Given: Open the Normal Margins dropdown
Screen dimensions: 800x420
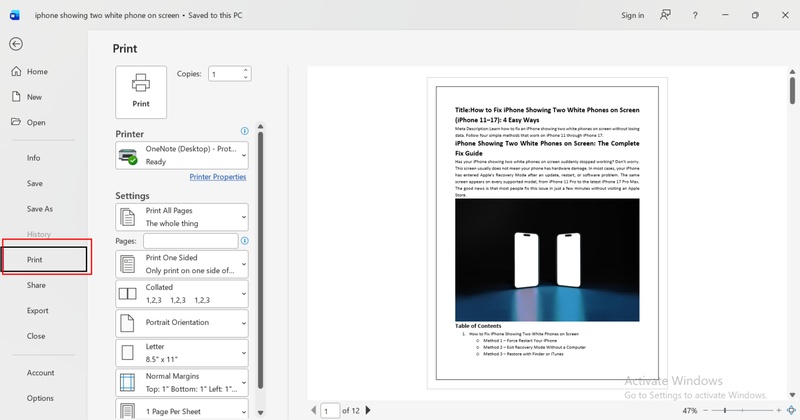Looking at the screenshot, I should coord(182,382).
